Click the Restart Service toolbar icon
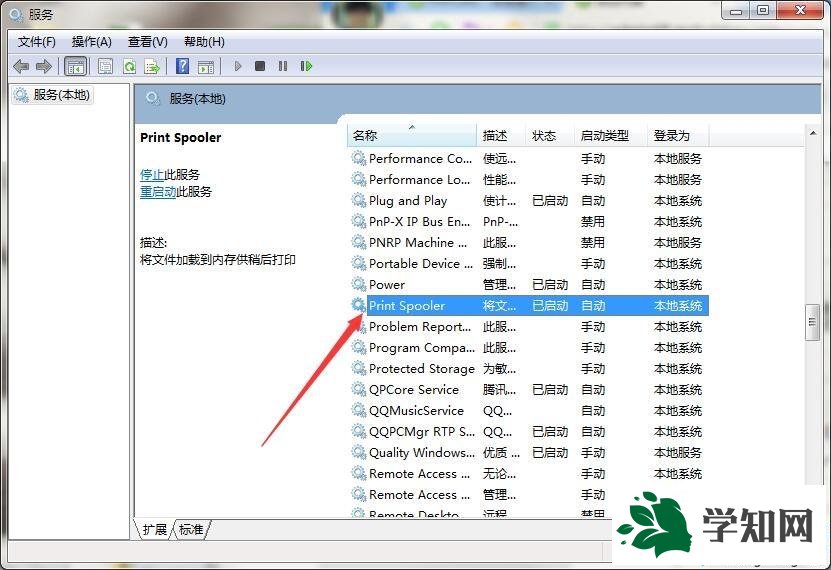This screenshot has width=831, height=570. 306,66
